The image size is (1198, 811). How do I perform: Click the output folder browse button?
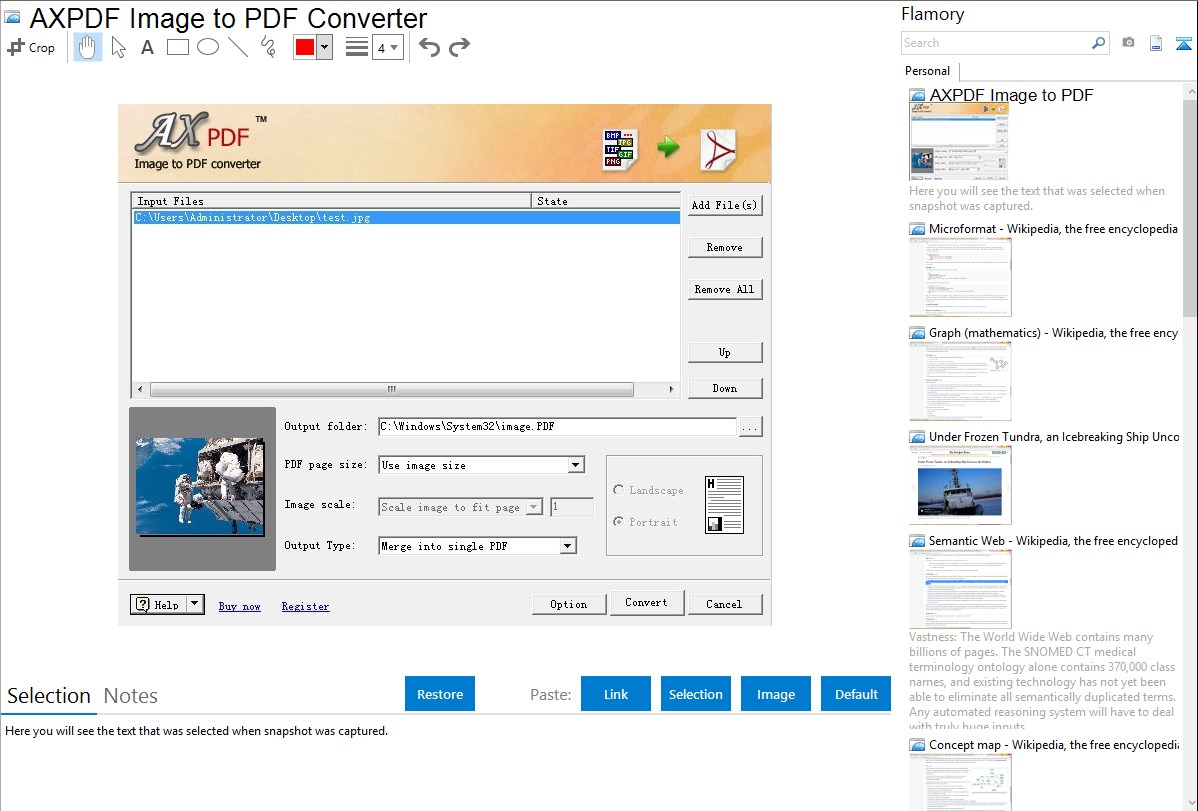coord(750,427)
